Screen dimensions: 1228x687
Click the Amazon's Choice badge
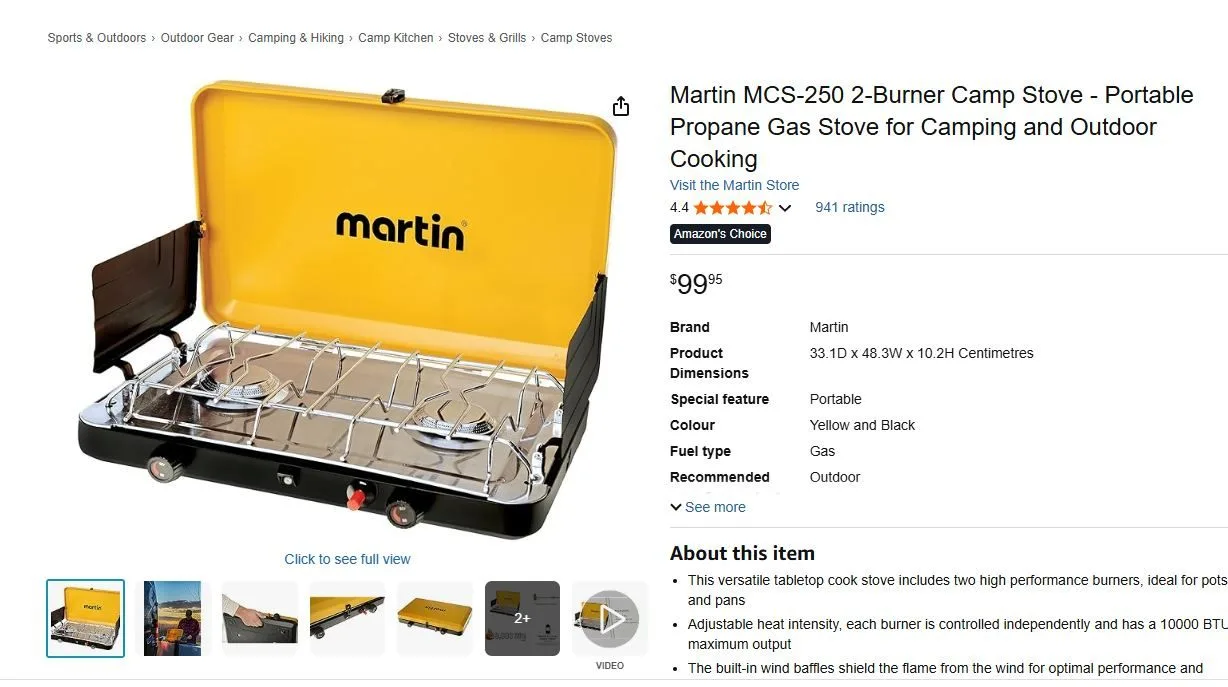(720, 233)
